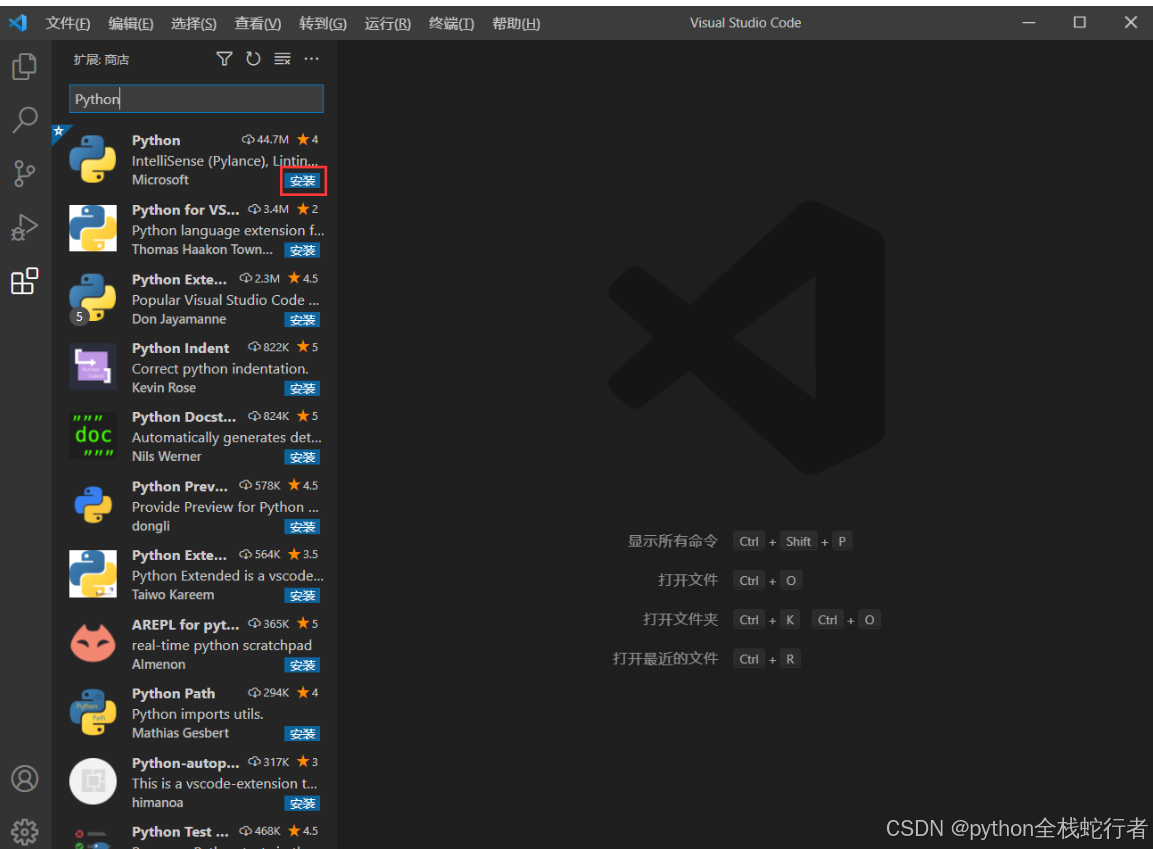
Task: Click the VS Code logo in title bar
Action: click(x=18, y=23)
